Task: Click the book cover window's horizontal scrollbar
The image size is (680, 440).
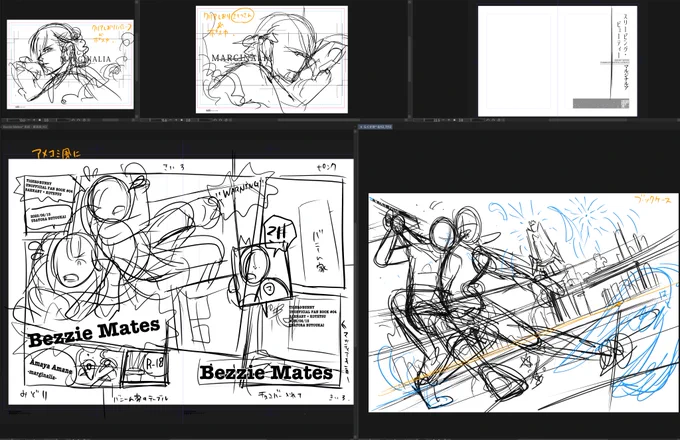Action: (x=588, y=120)
